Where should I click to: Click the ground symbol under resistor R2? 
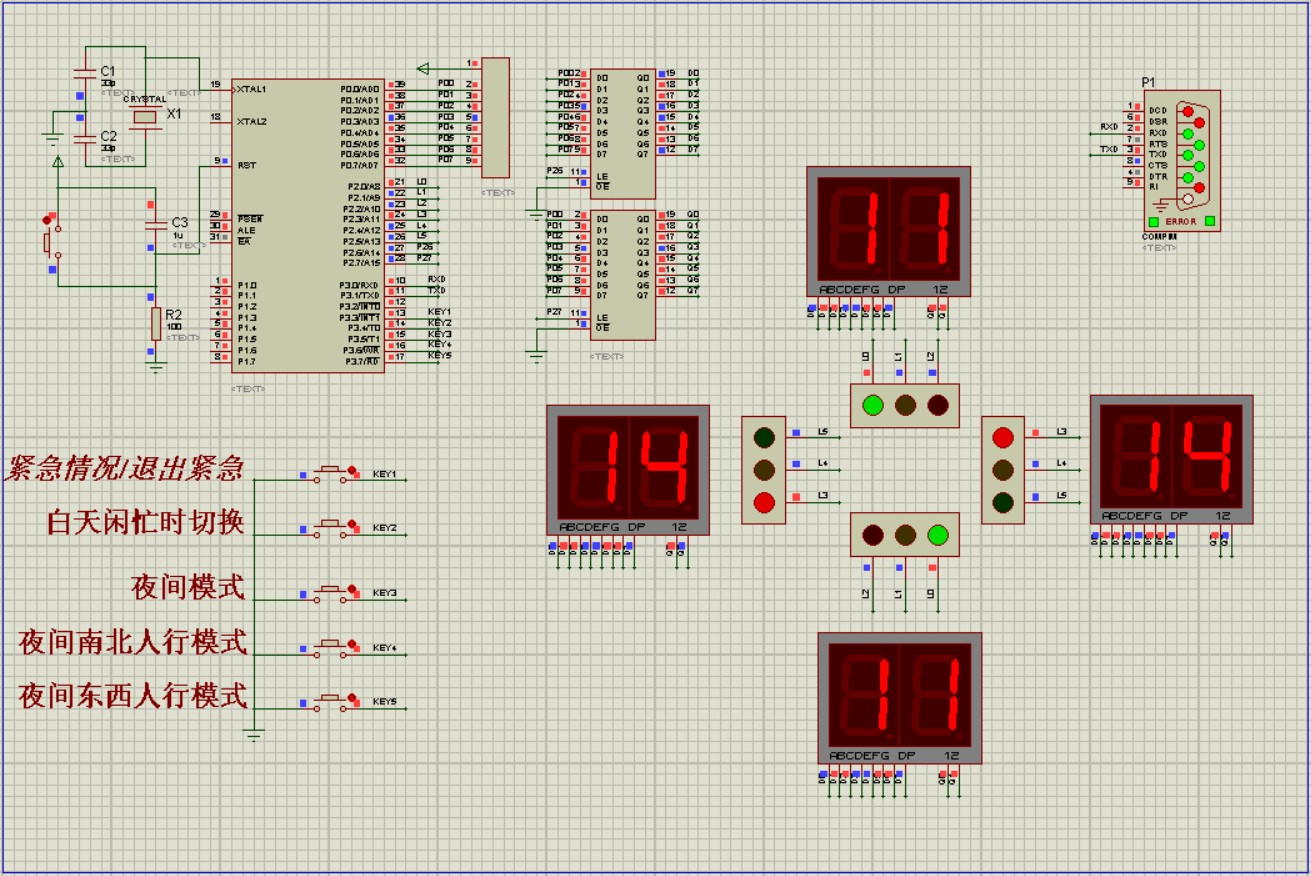[156, 367]
